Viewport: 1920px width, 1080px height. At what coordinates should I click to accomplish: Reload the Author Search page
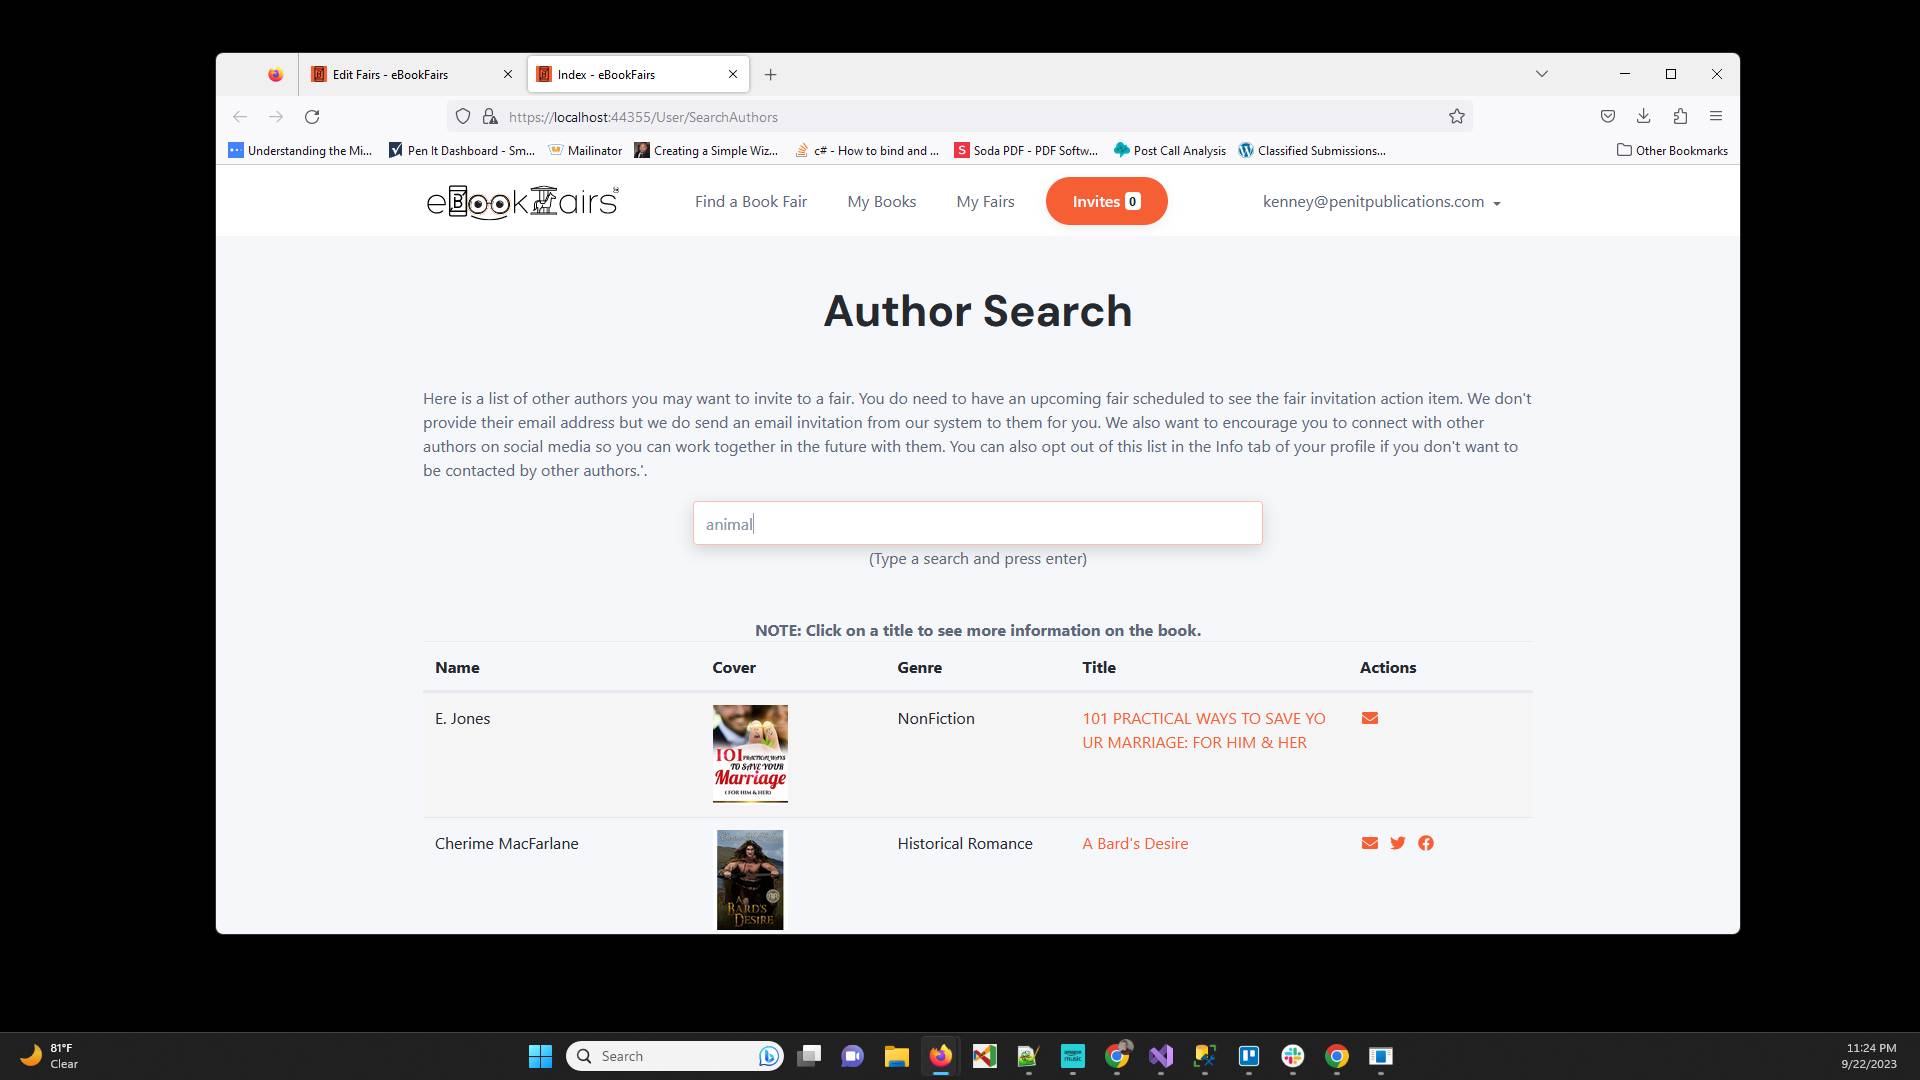pos(312,117)
